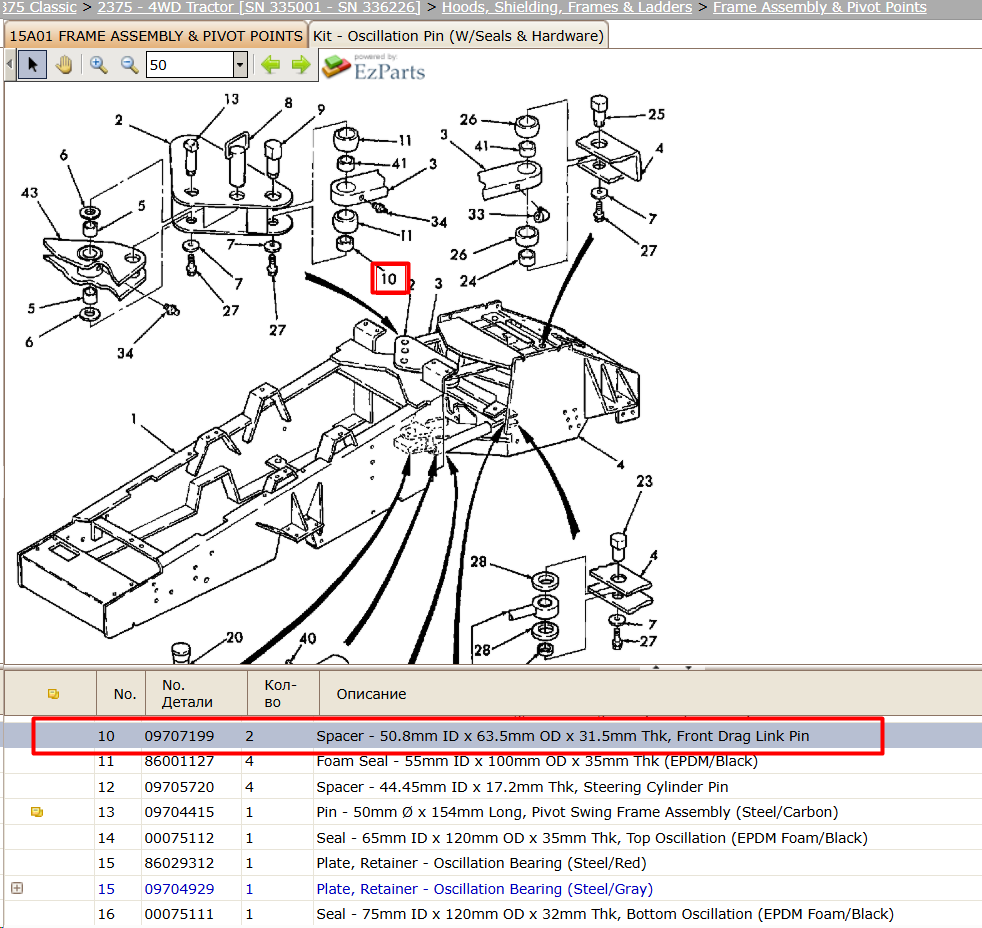The width and height of the screenshot is (982, 928).
Task: Click the note icon in table header
Action: (53, 694)
